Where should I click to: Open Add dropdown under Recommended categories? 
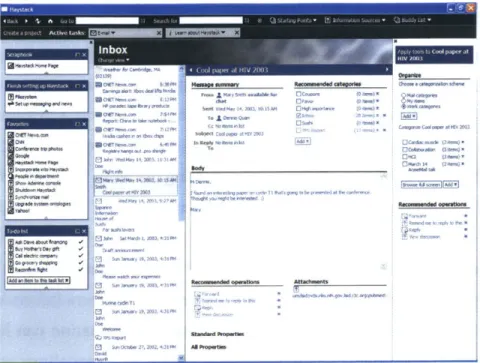[303, 141]
